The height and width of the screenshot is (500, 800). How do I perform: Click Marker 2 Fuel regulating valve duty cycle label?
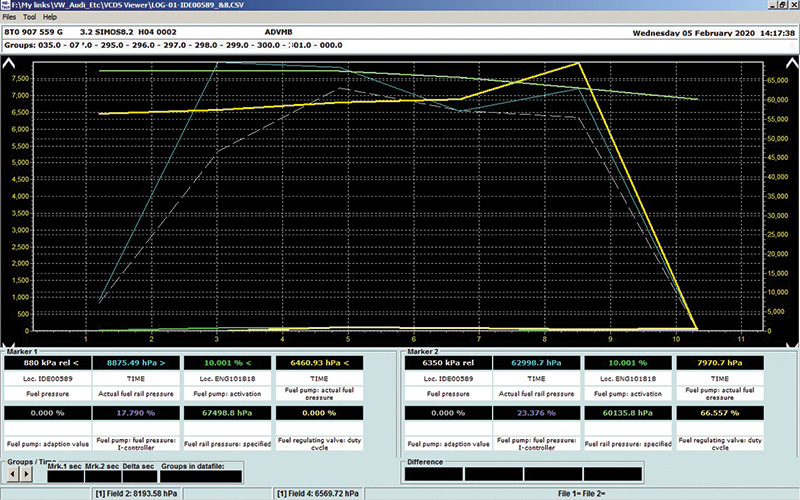coord(720,444)
